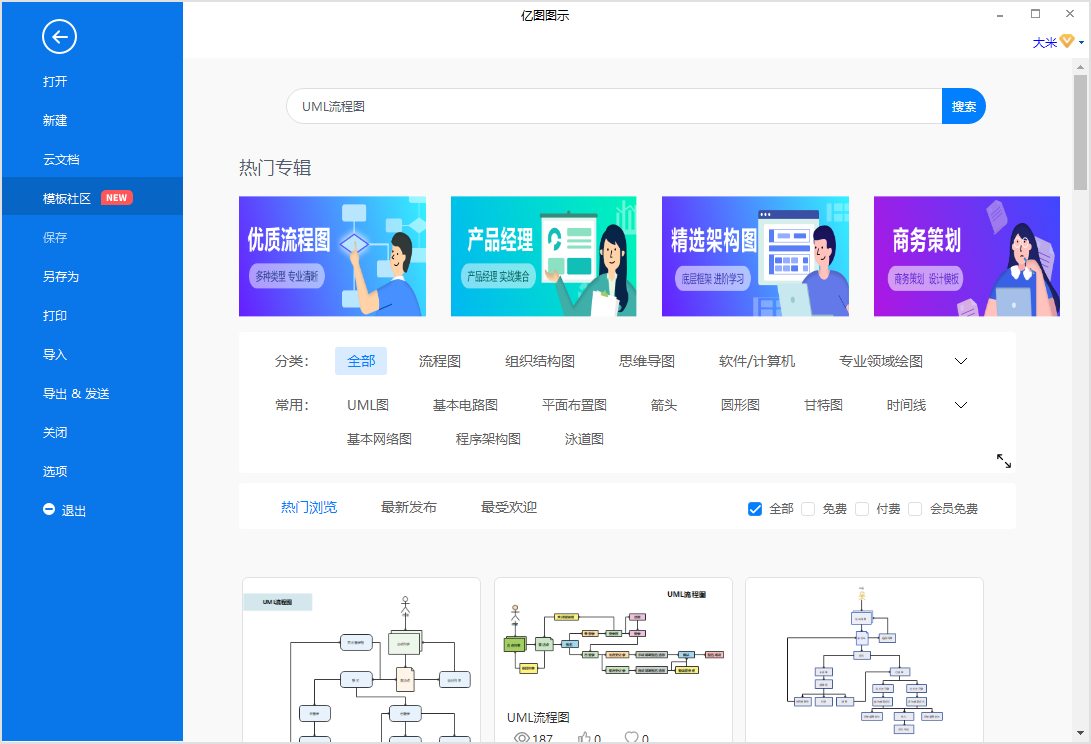This screenshot has height=744, width=1091.
Task: Switch to the 最新发布 tab
Action: (409, 507)
